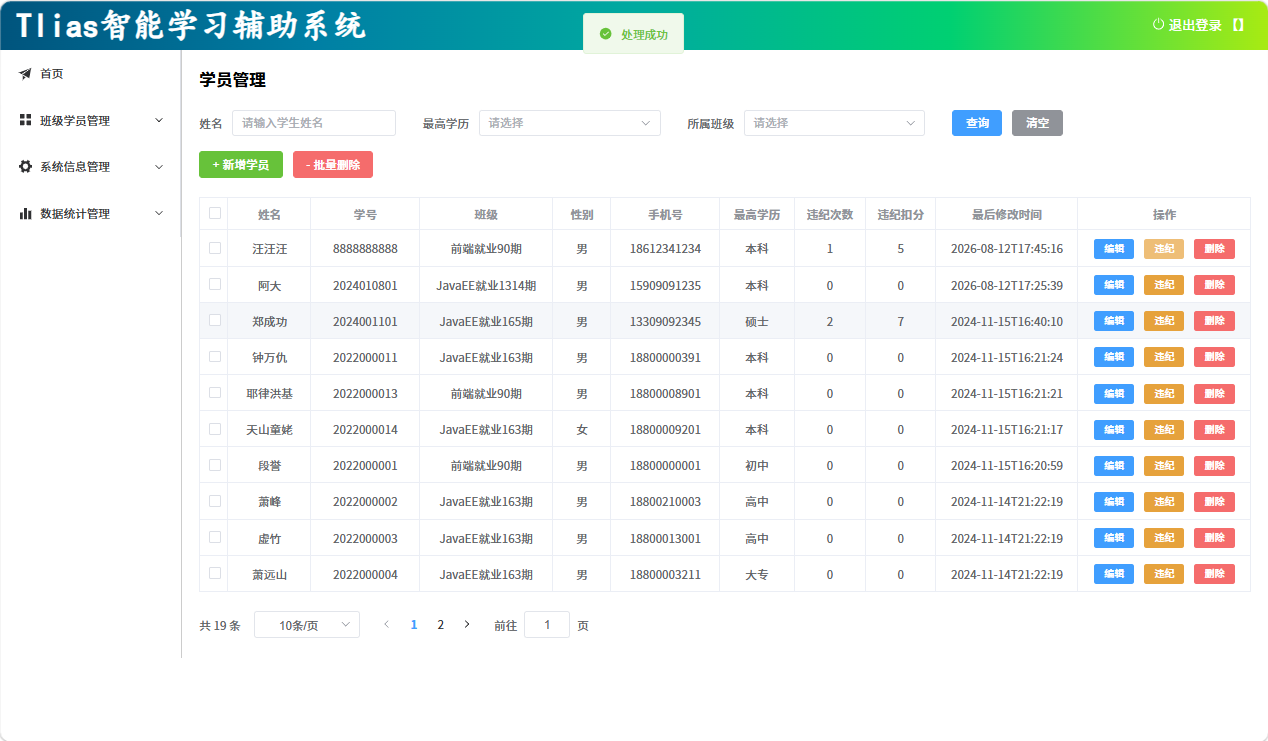Click the 数据统计管理 bar chart icon
Image resolution: width=1268 pixels, height=741 pixels.
click(26, 213)
